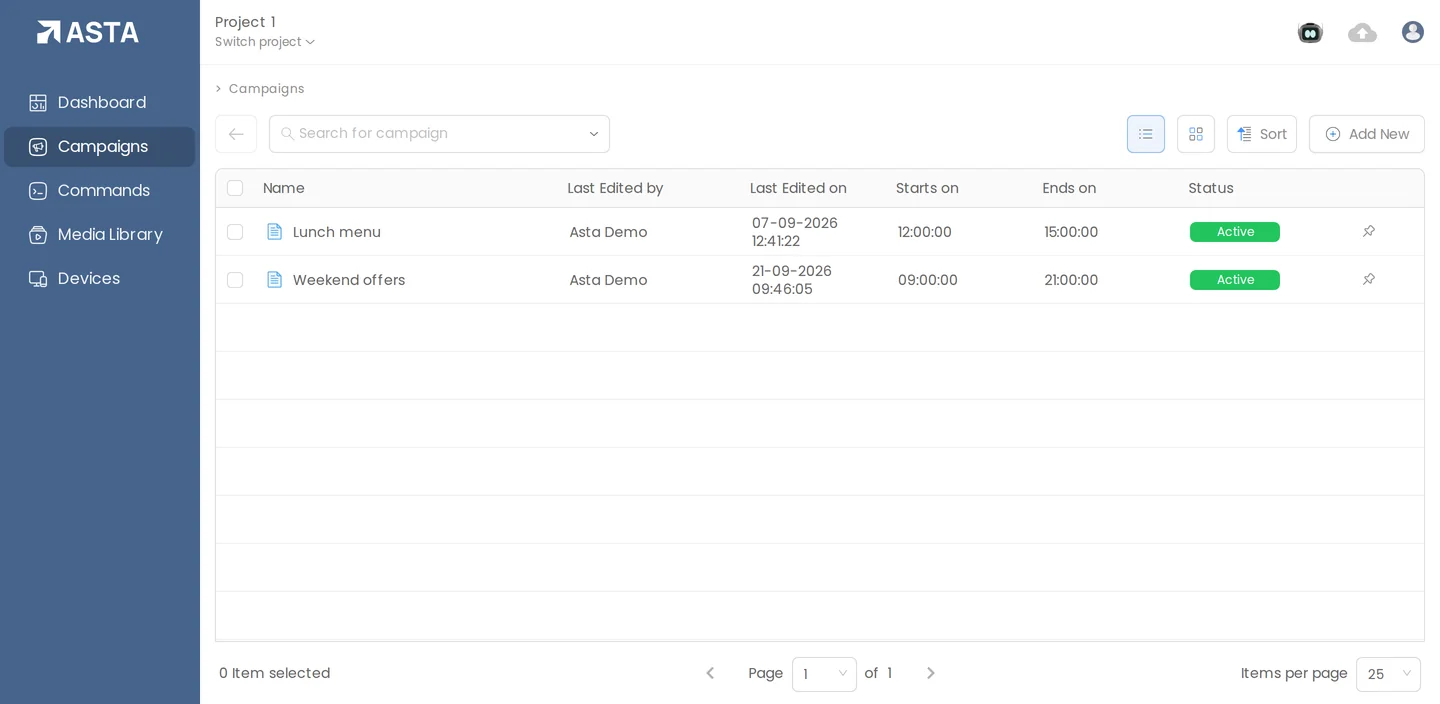Pin the Weekend offers campaign
This screenshot has width=1440, height=704.
(1369, 279)
